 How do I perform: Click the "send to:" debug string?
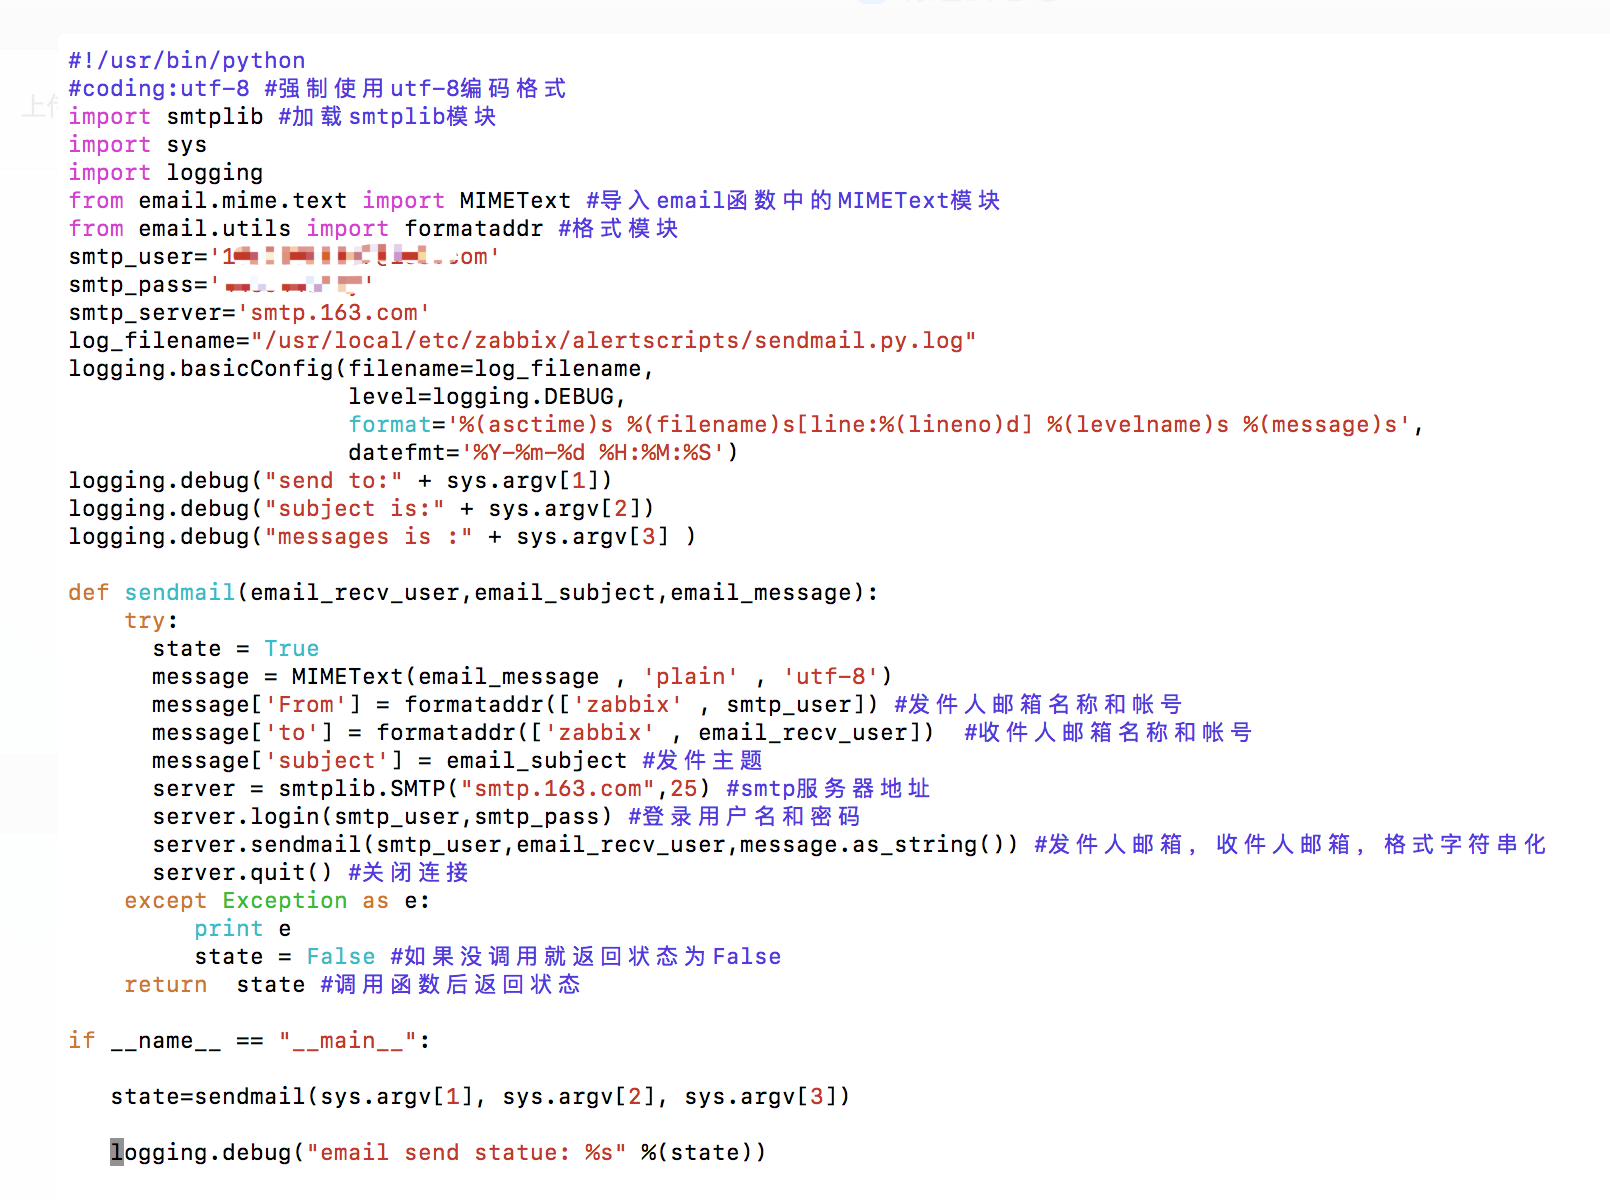tap(333, 480)
